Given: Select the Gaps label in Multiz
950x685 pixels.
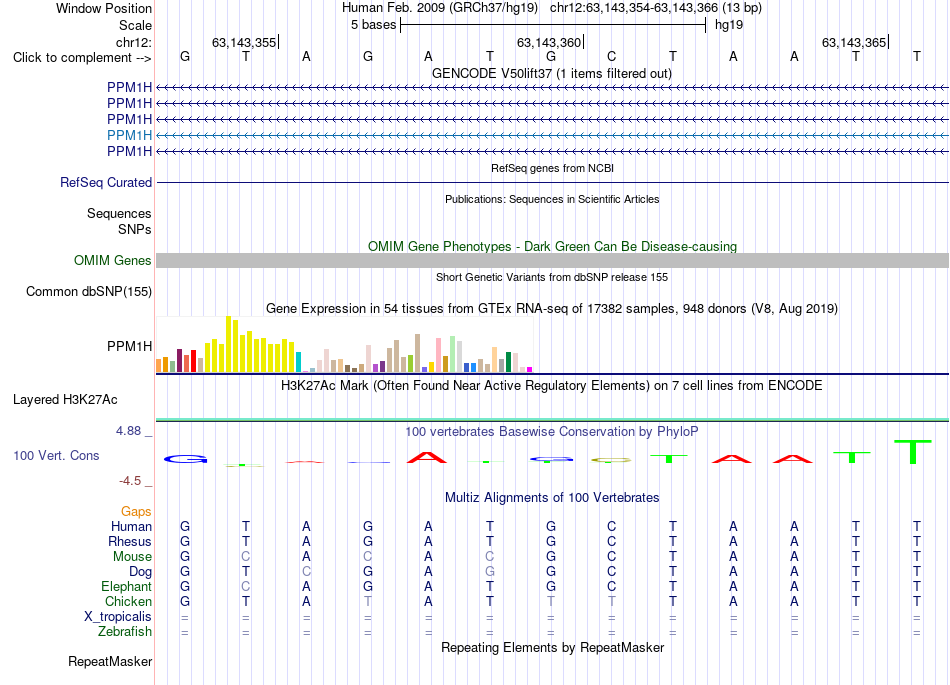Looking at the screenshot, I should [x=136, y=512].
